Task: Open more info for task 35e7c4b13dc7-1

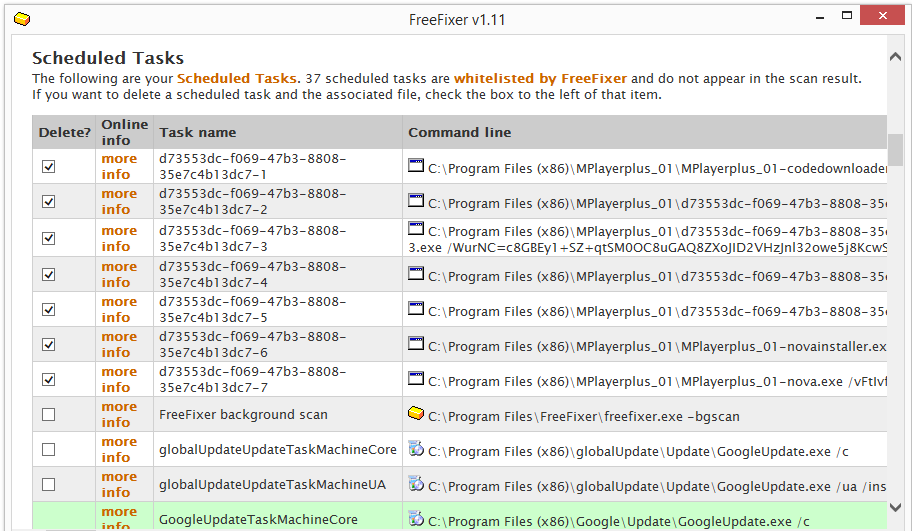Action: tap(119, 166)
